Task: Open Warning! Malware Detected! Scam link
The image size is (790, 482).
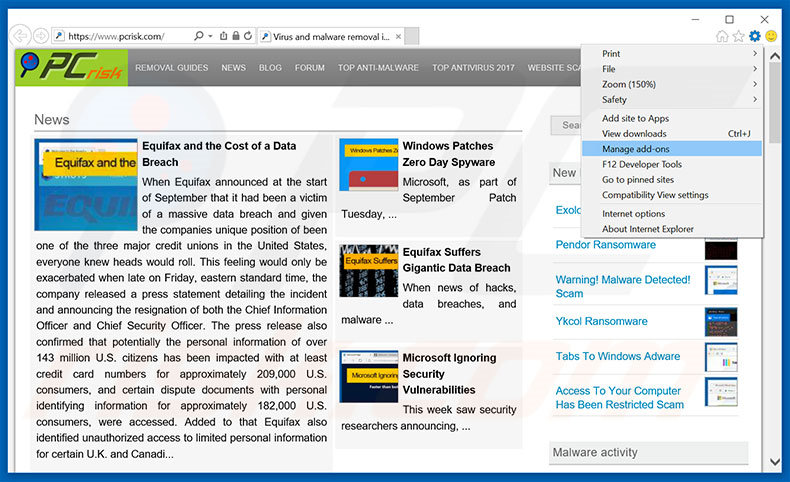Action: pos(623,287)
